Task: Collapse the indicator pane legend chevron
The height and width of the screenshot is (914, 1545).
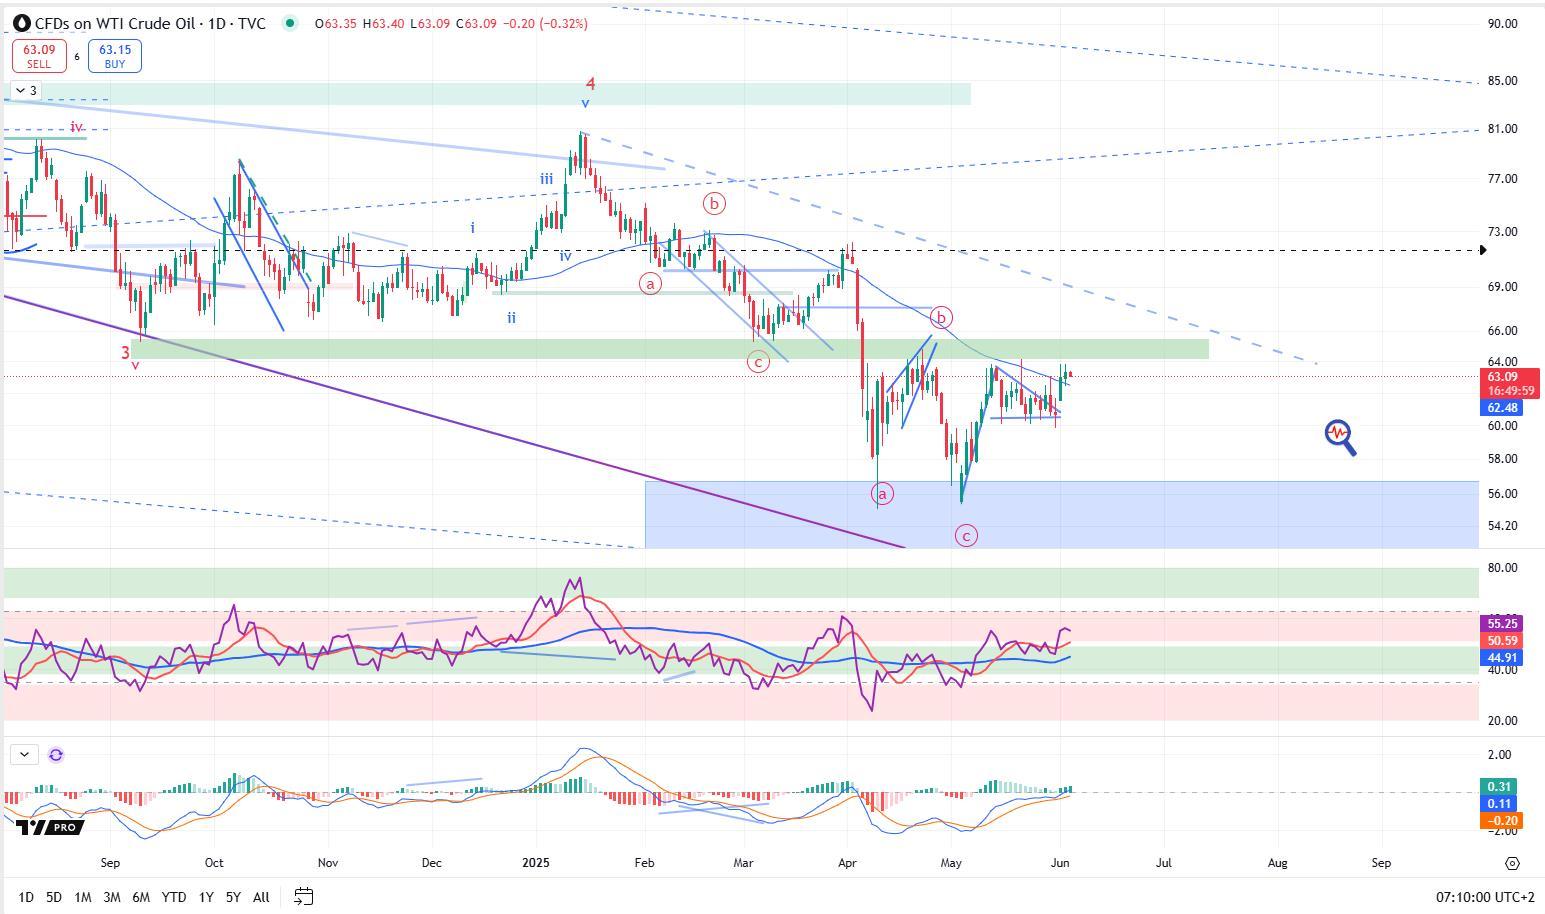Action: pyautogui.click(x=24, y=755)
